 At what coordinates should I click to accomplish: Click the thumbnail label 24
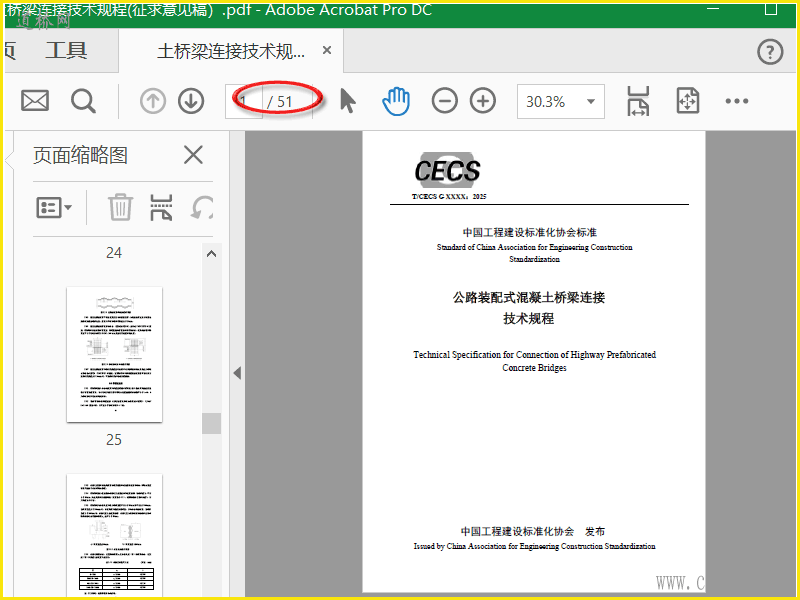pyautogui.click(x=114, y=253)
